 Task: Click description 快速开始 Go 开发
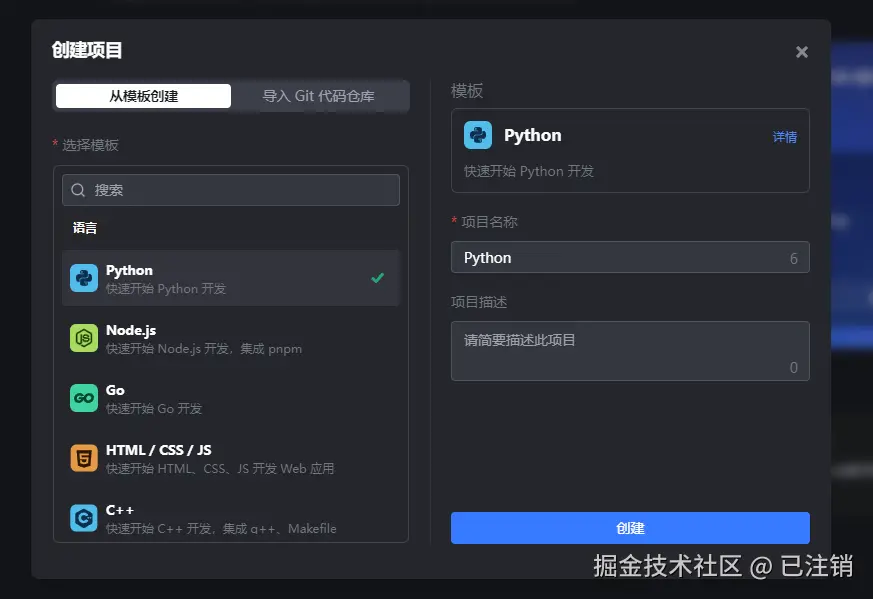[x=154, y=409]
